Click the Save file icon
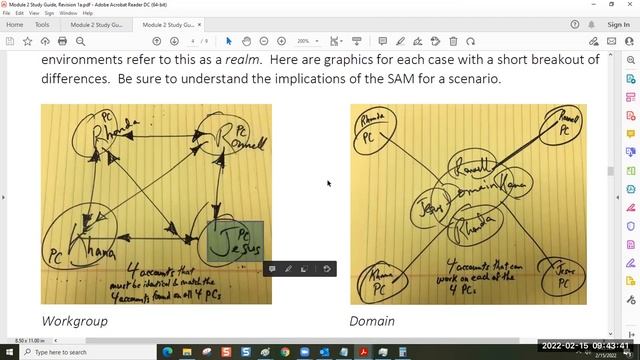The width and height of the screenshot is (640, 360). pos(10,41)
